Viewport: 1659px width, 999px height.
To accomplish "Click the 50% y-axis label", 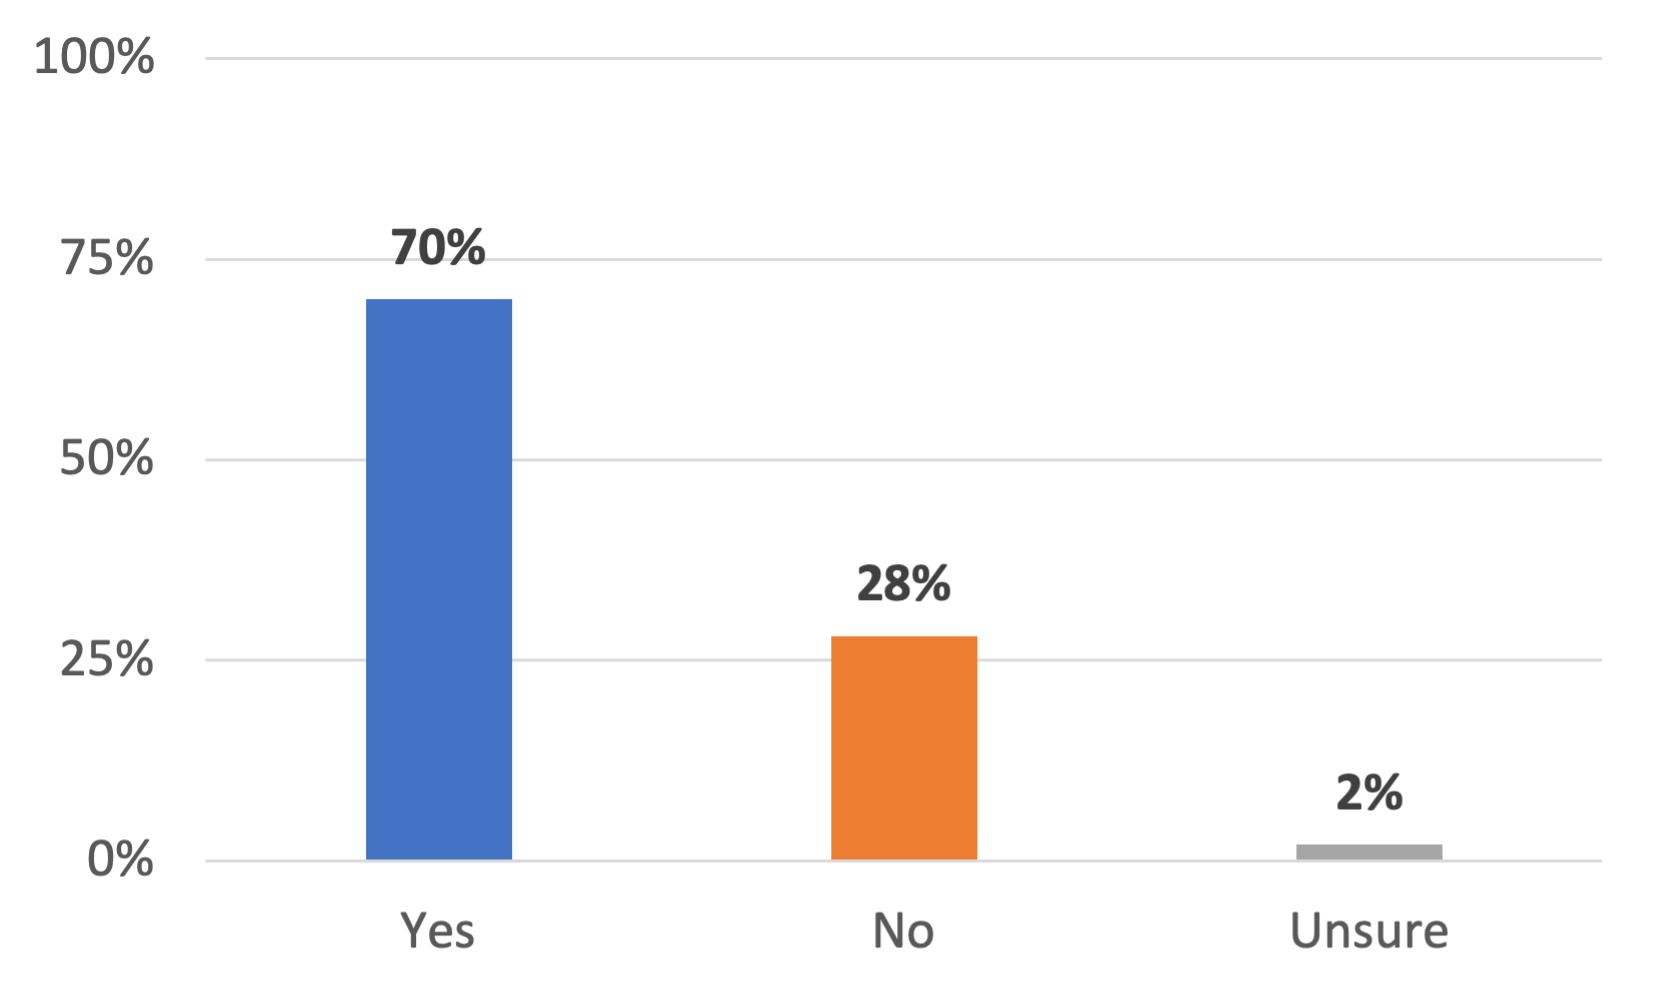I will 107,459.
